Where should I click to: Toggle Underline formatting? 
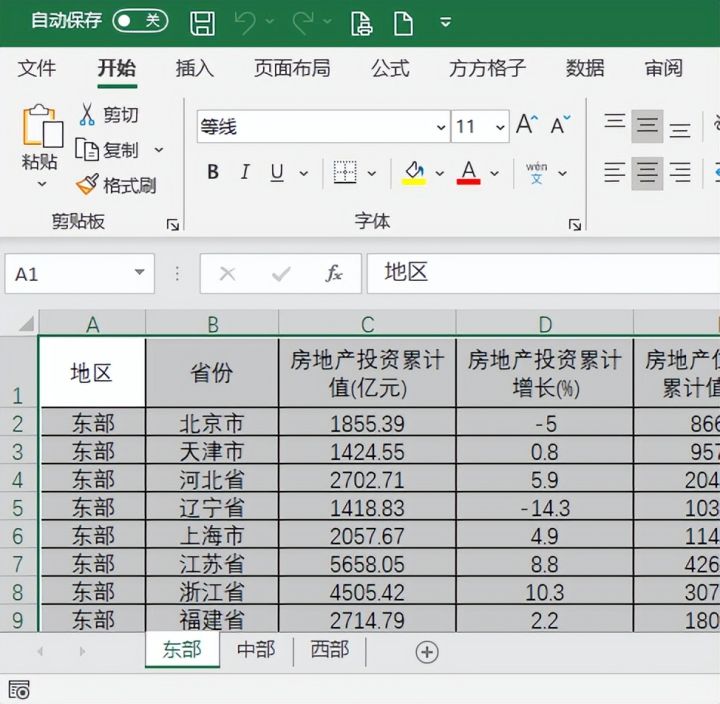(277, 173)
